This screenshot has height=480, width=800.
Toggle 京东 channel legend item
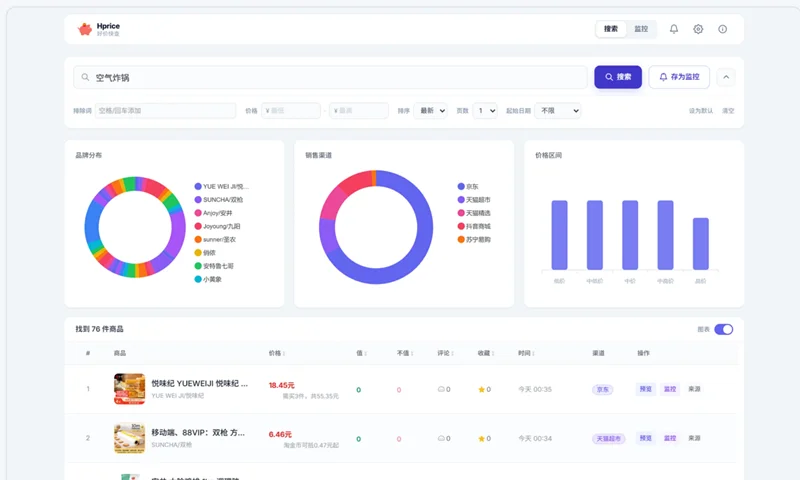tap(468, 186)
